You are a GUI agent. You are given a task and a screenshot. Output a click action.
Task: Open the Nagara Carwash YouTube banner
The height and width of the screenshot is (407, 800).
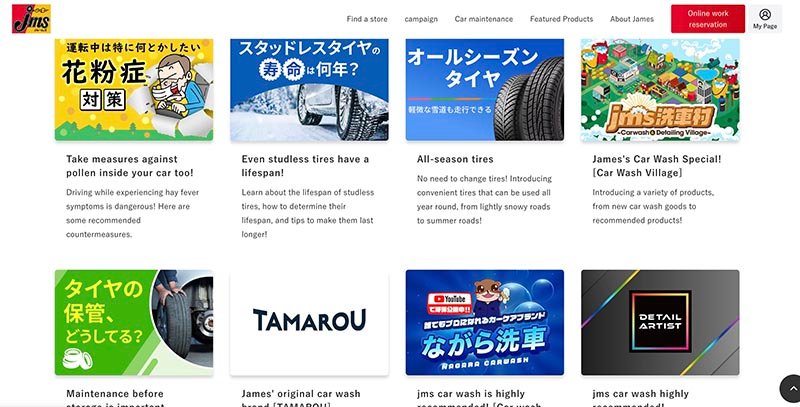[x=485, y=323]
